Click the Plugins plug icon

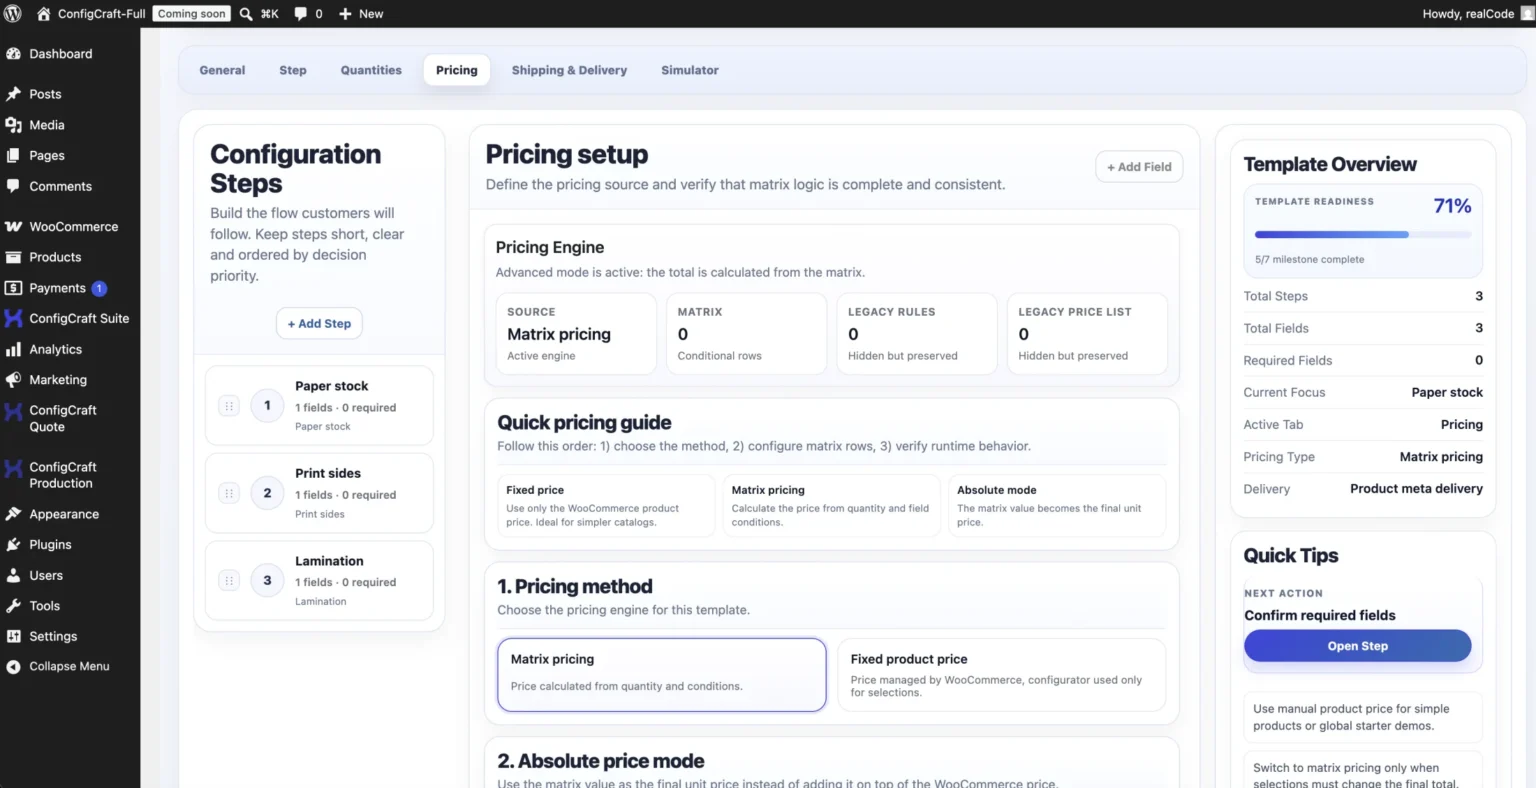click(x=13, y=545)
